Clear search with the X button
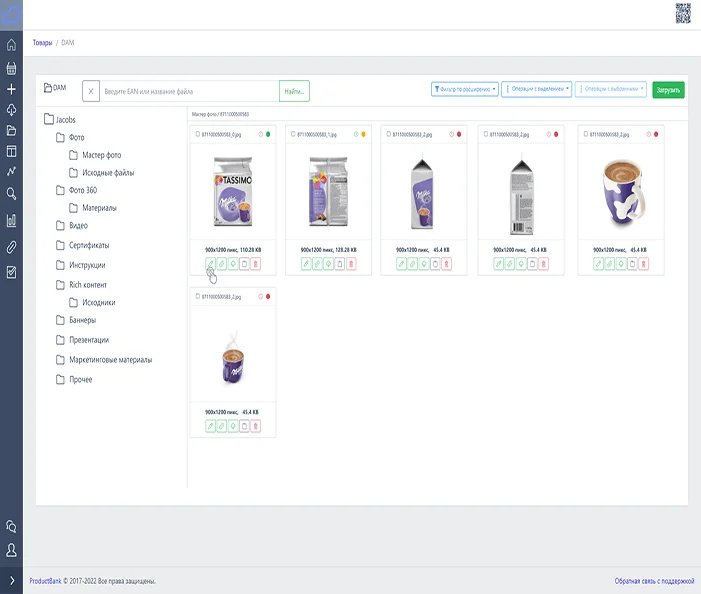701x594 pixels. (91, 91)
